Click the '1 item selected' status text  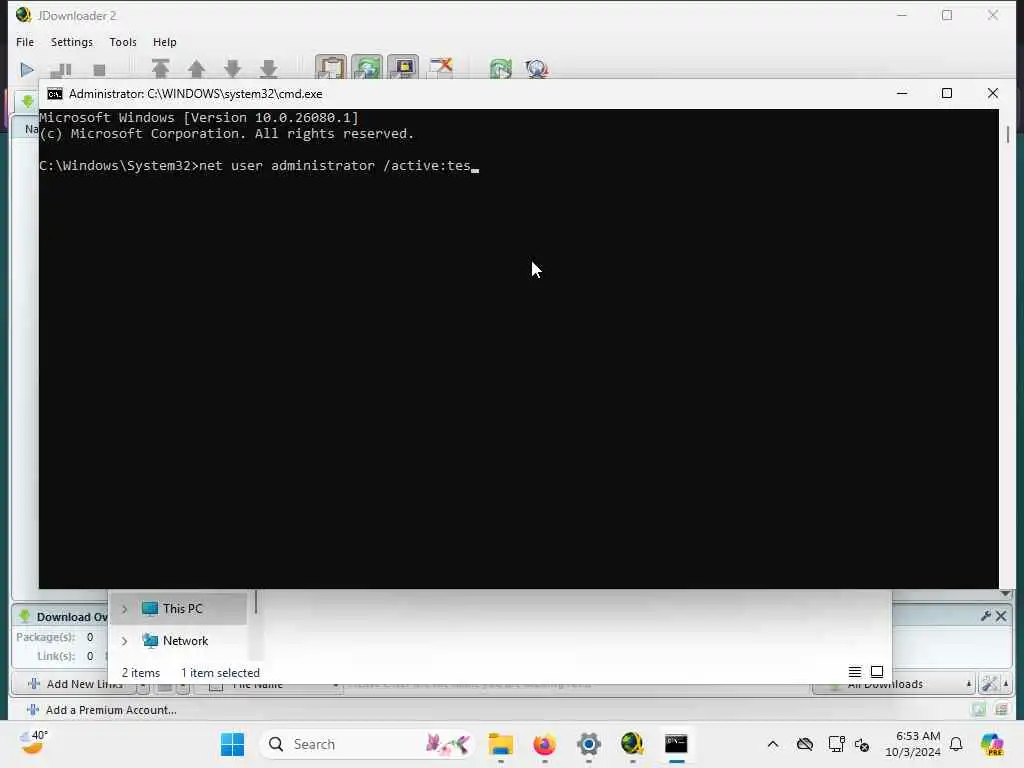coord(220,673)
